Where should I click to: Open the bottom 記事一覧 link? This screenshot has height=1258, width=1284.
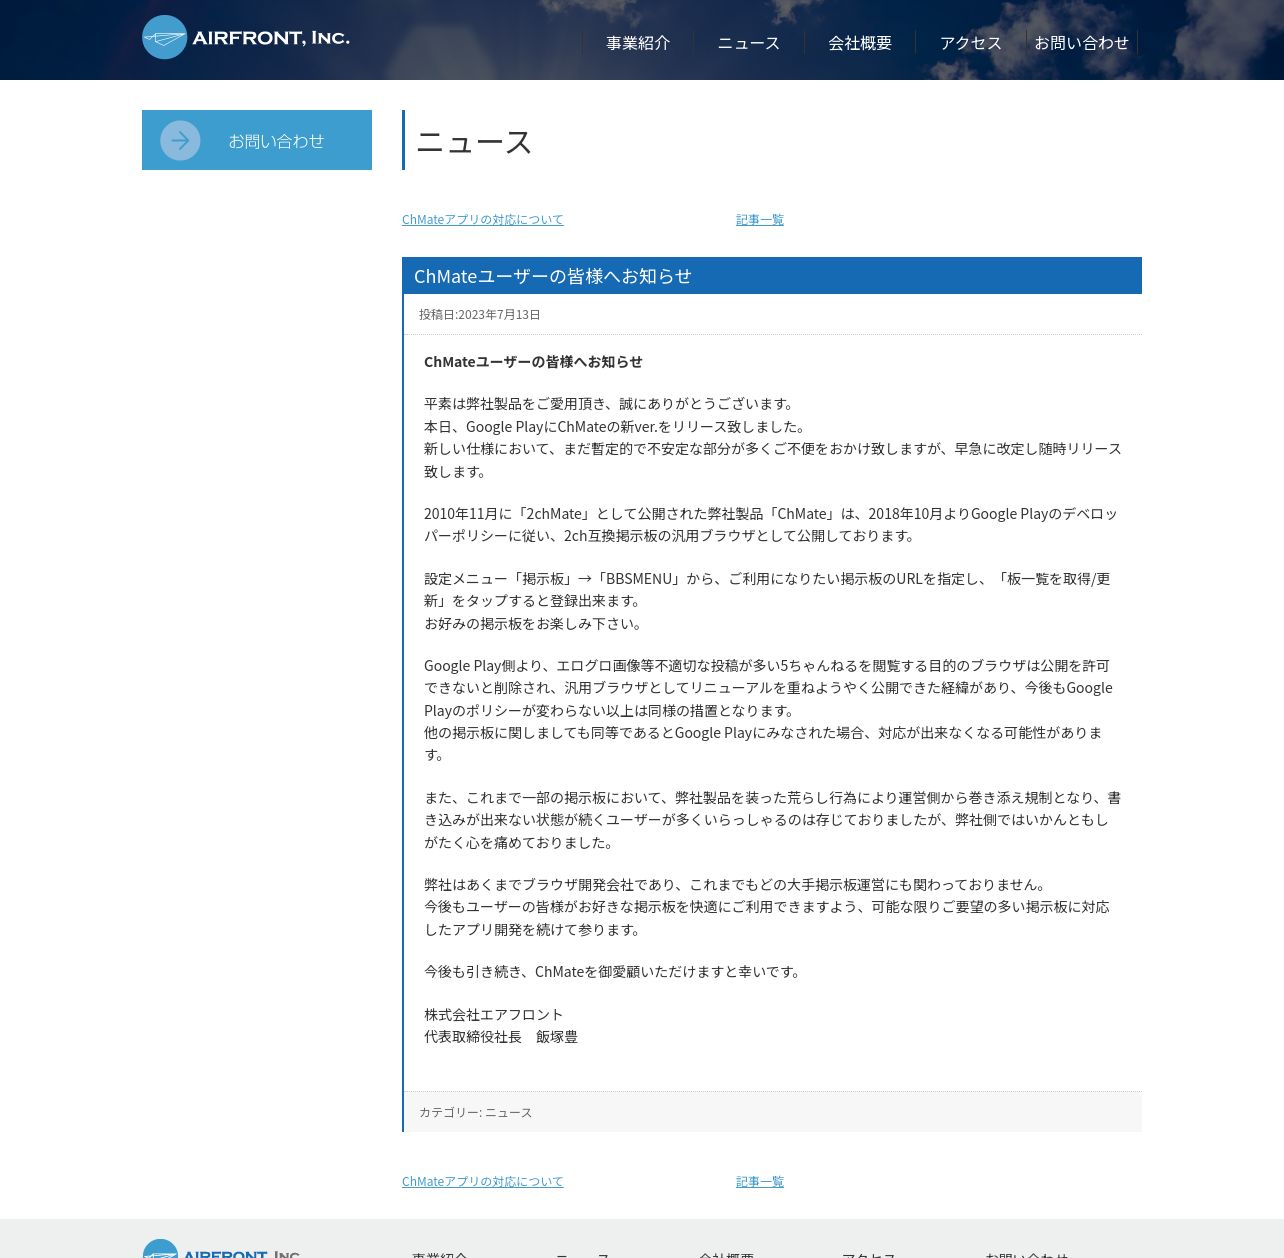point(760,1182)
